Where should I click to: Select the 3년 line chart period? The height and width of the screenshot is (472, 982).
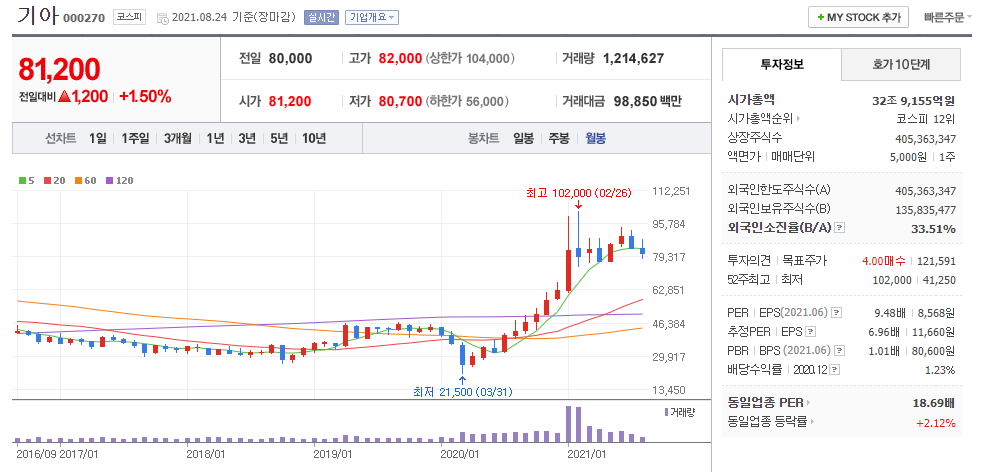coord(247,138)
